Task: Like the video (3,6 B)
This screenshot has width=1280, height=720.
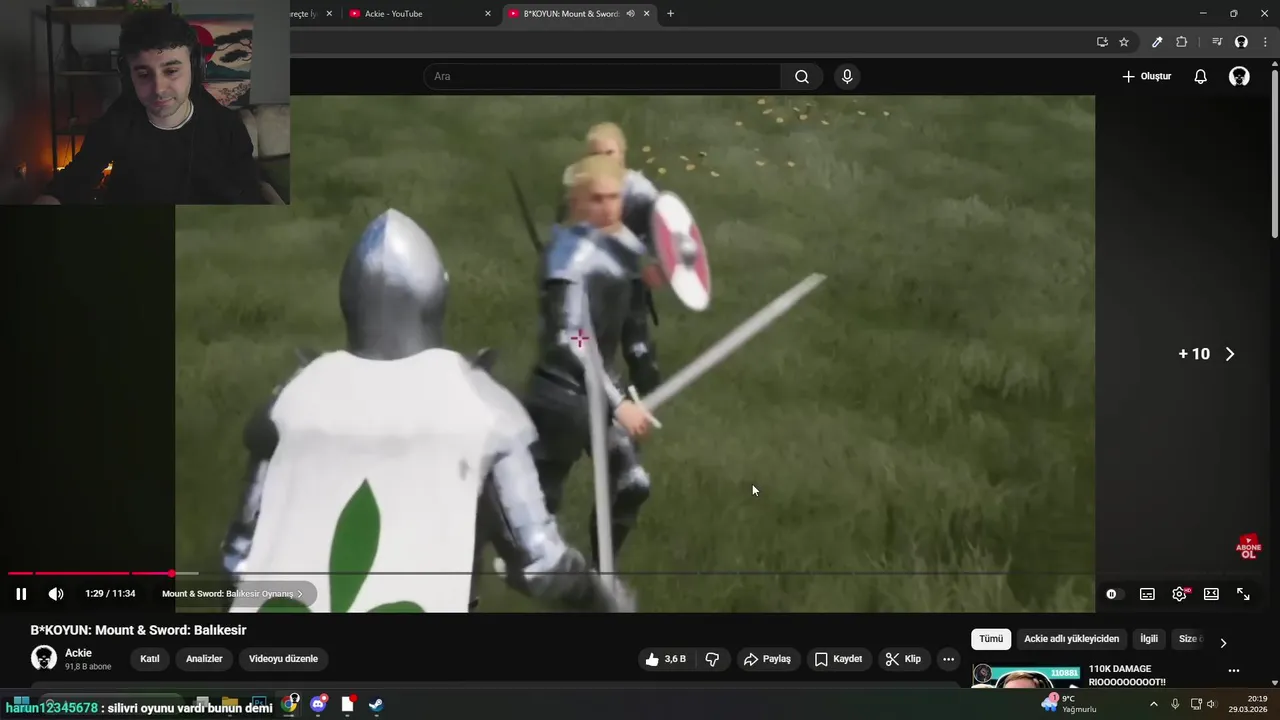Action: 666,659
